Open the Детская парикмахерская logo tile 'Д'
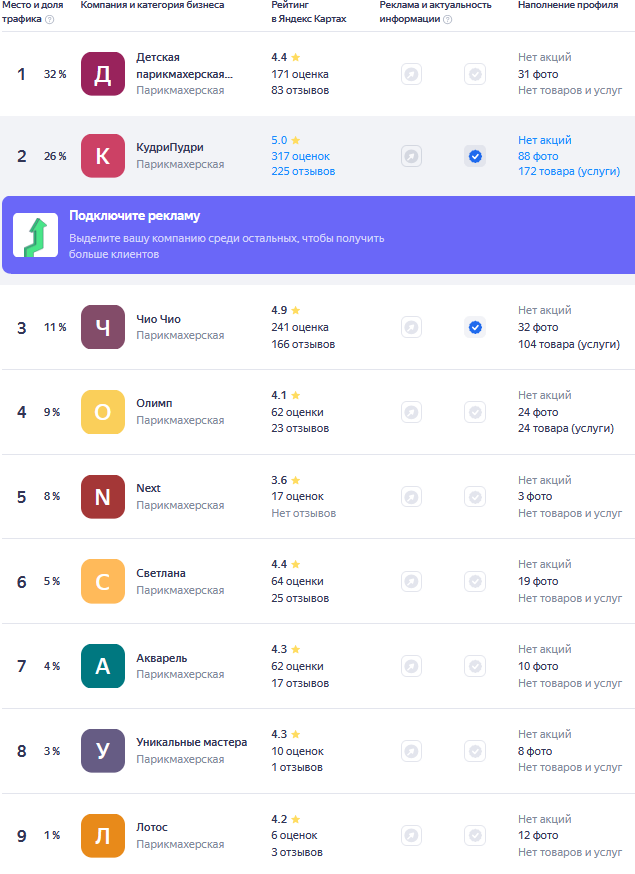This screenshot has height=874, width=635. 103,74
